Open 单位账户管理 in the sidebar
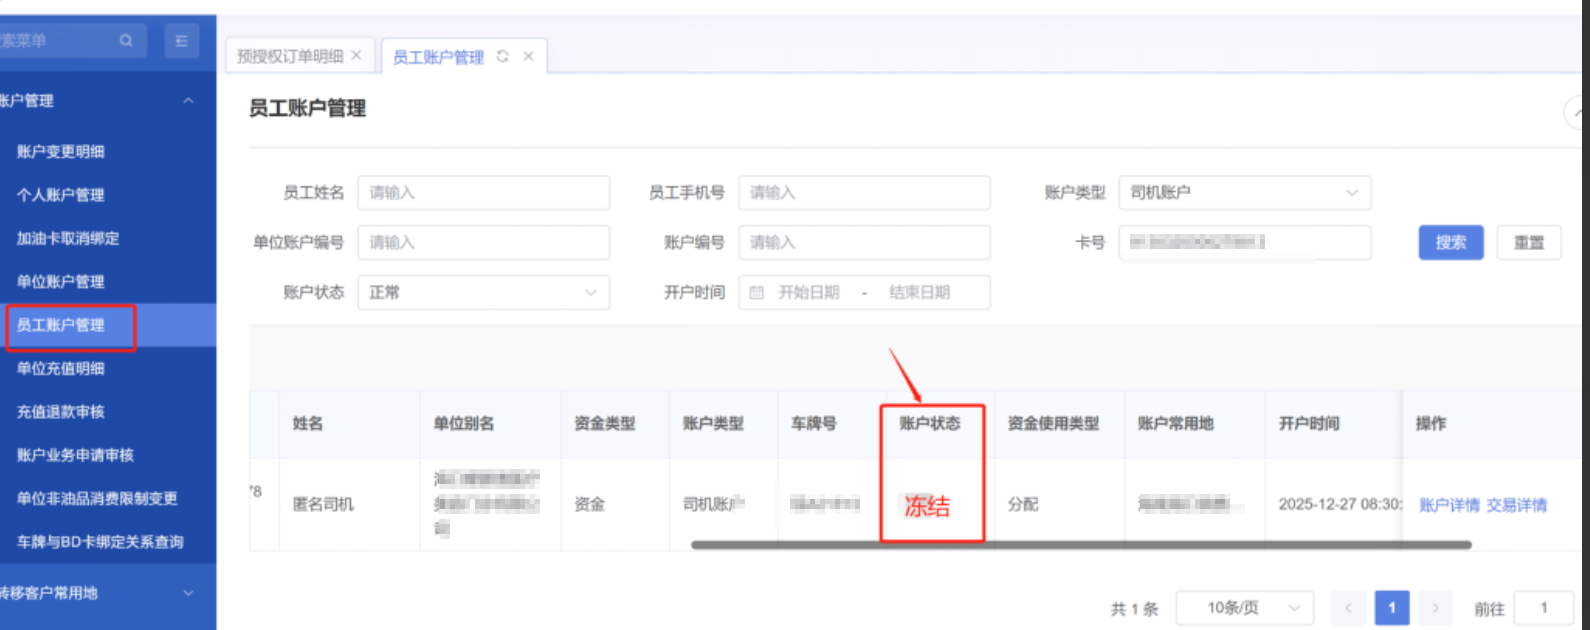Image resolution: width=1590 pixels, height=630 pixels. pos(61,282)
